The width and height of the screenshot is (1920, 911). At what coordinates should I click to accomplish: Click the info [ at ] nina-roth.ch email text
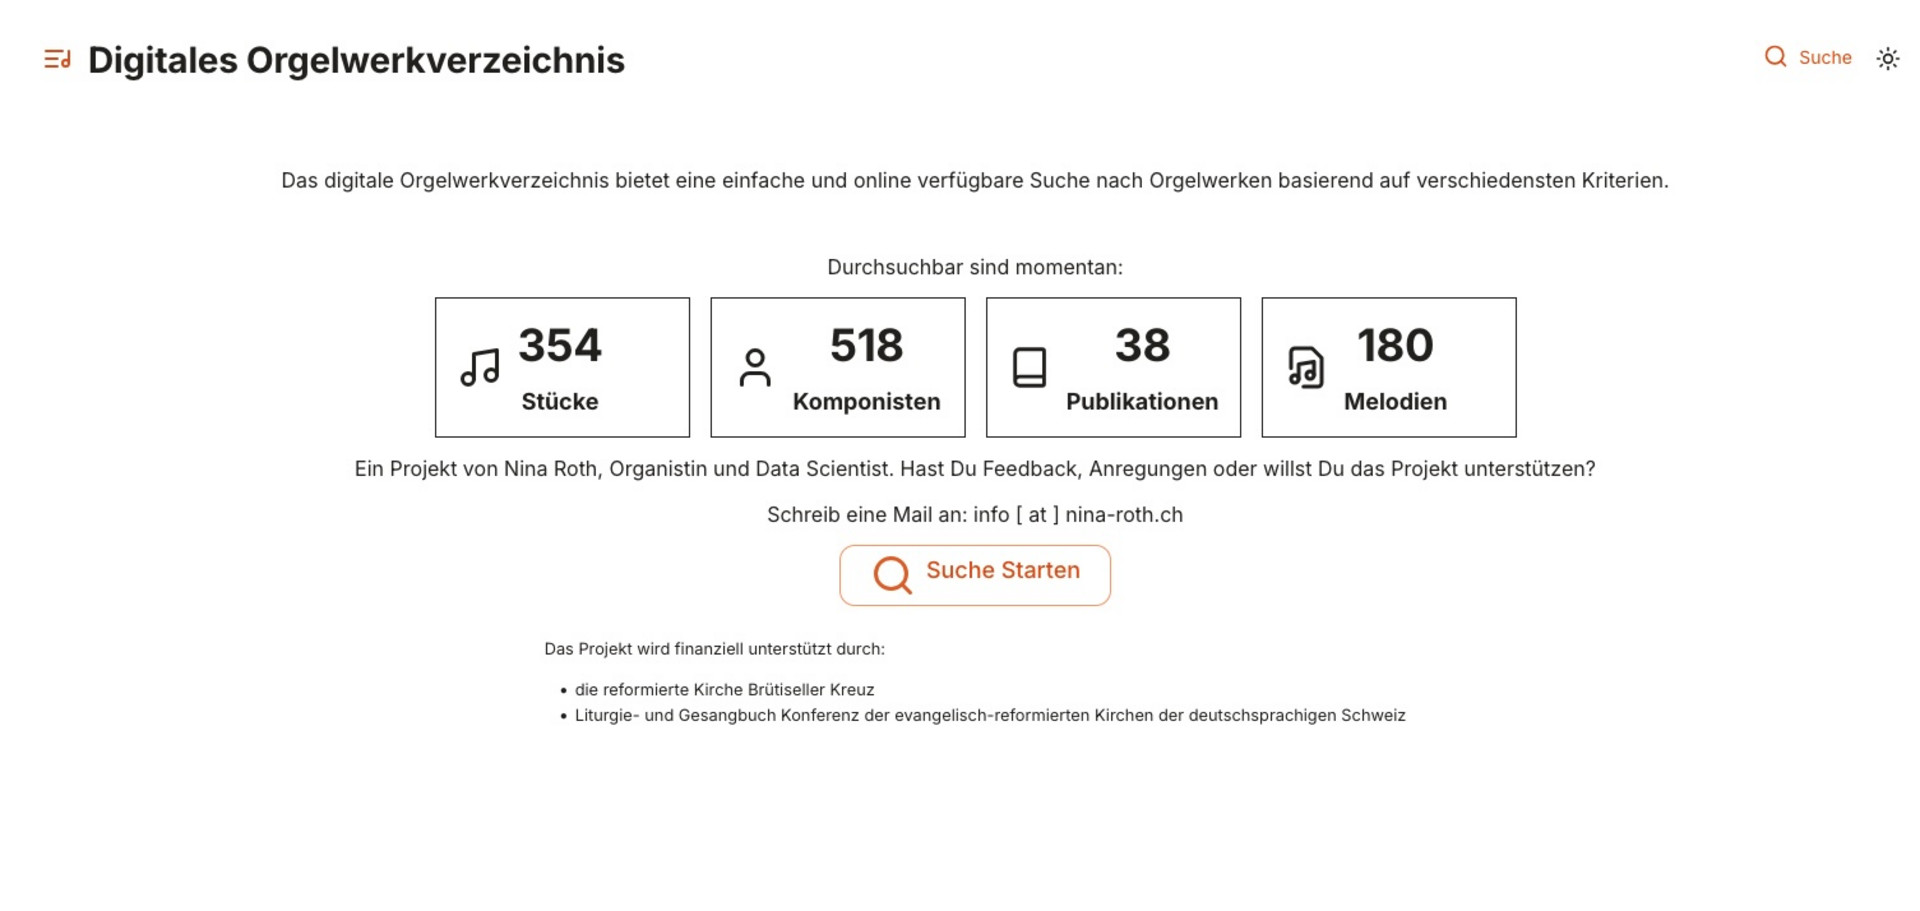click(x=1077, y=515)
